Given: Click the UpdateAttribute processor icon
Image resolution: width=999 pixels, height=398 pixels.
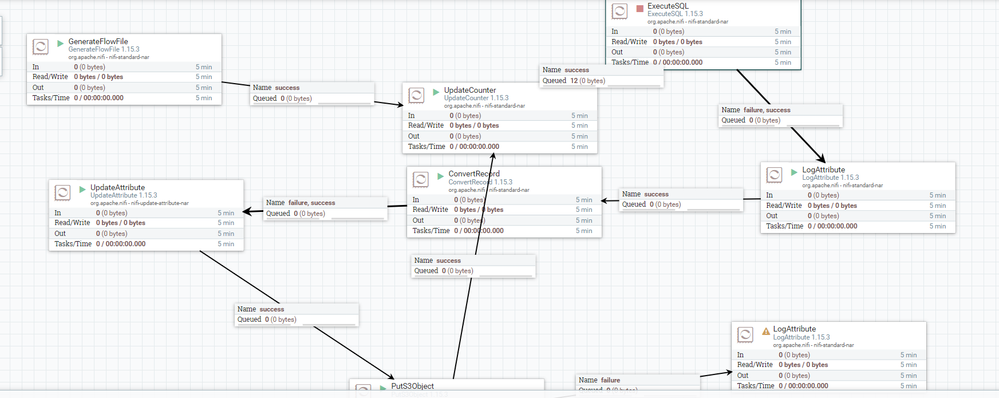Looking at the screenshot, I should [x=62, y=192].
